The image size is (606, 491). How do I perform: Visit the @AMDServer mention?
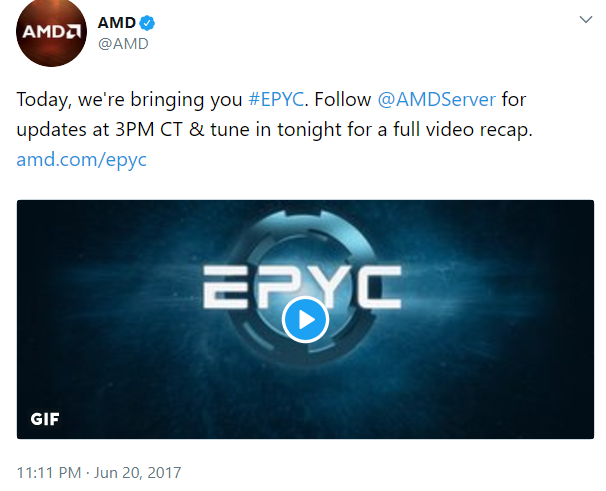click(x=437, y=99)
